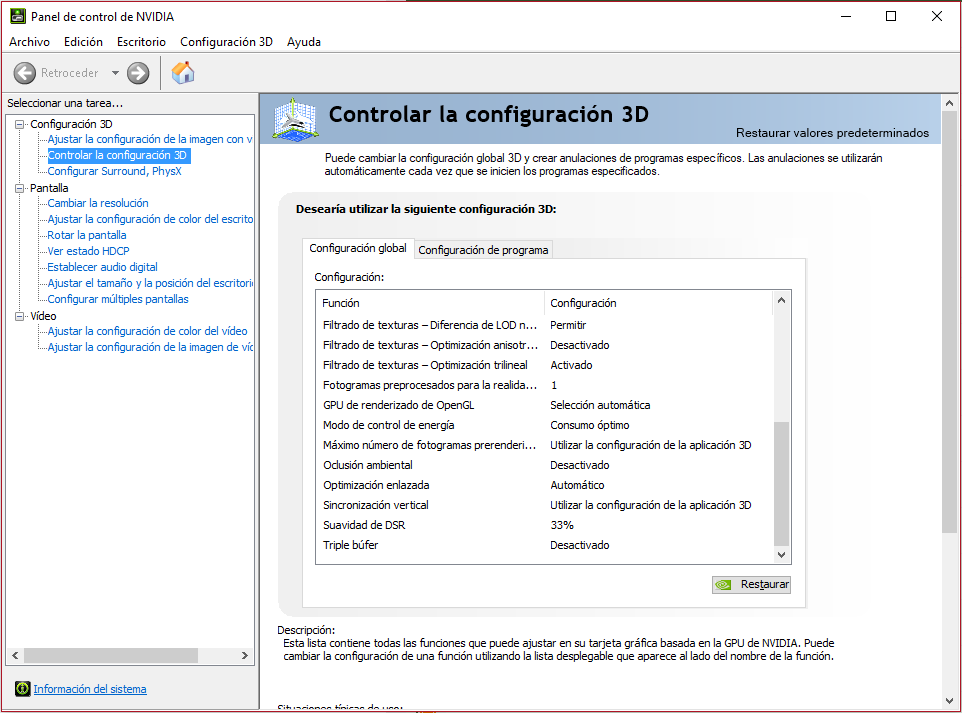Select Filtrado de texturas – Optimización anisotrópica row

coord(544,345)
